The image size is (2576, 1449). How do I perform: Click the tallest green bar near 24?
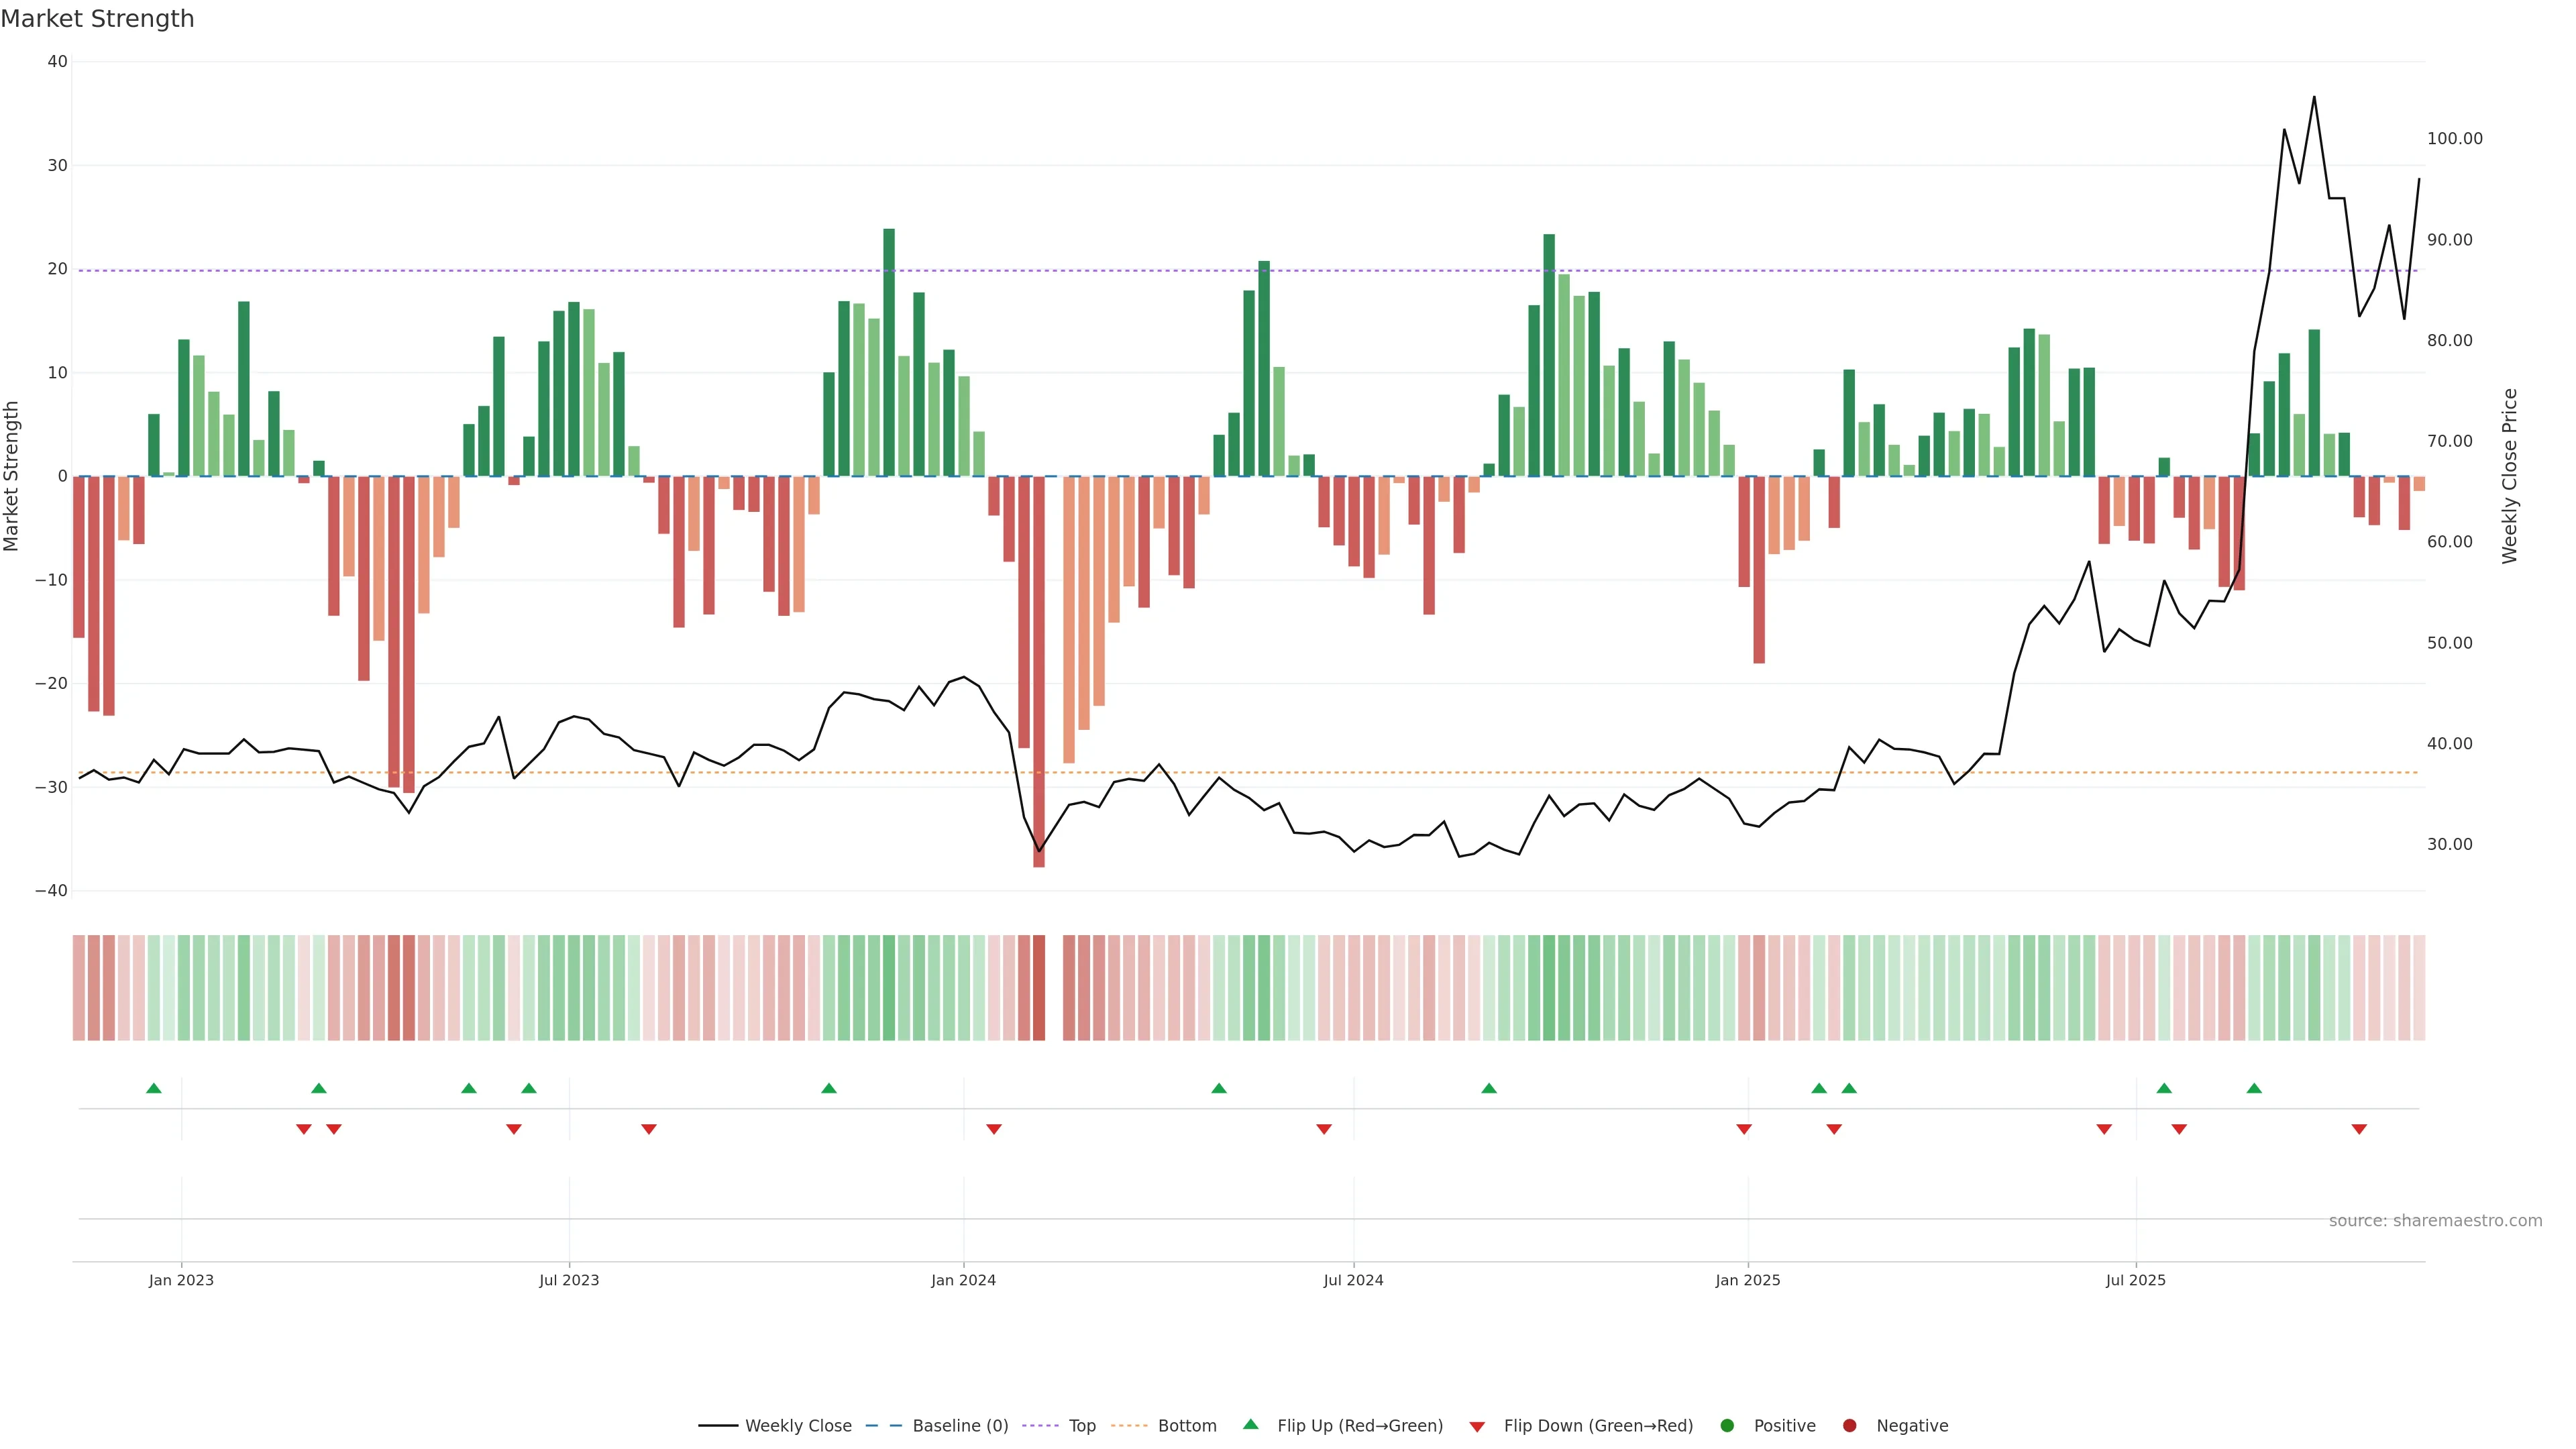pyautogui.click(x=889, y=350)
